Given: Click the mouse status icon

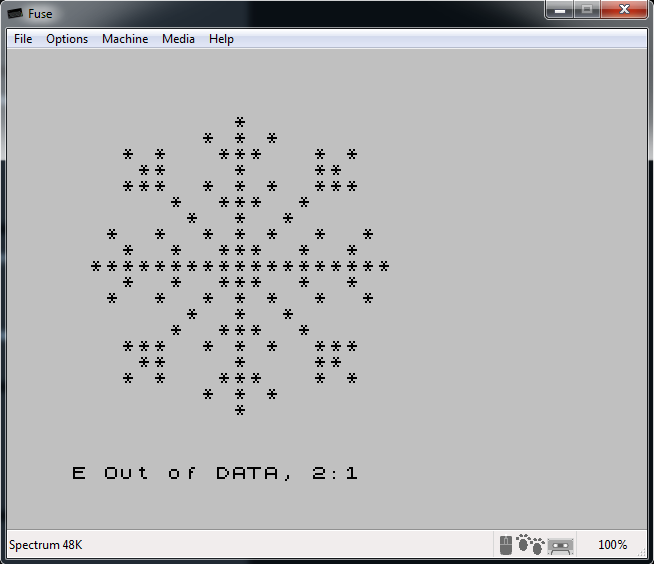Looking at the screenshot, I should point(507,545).
